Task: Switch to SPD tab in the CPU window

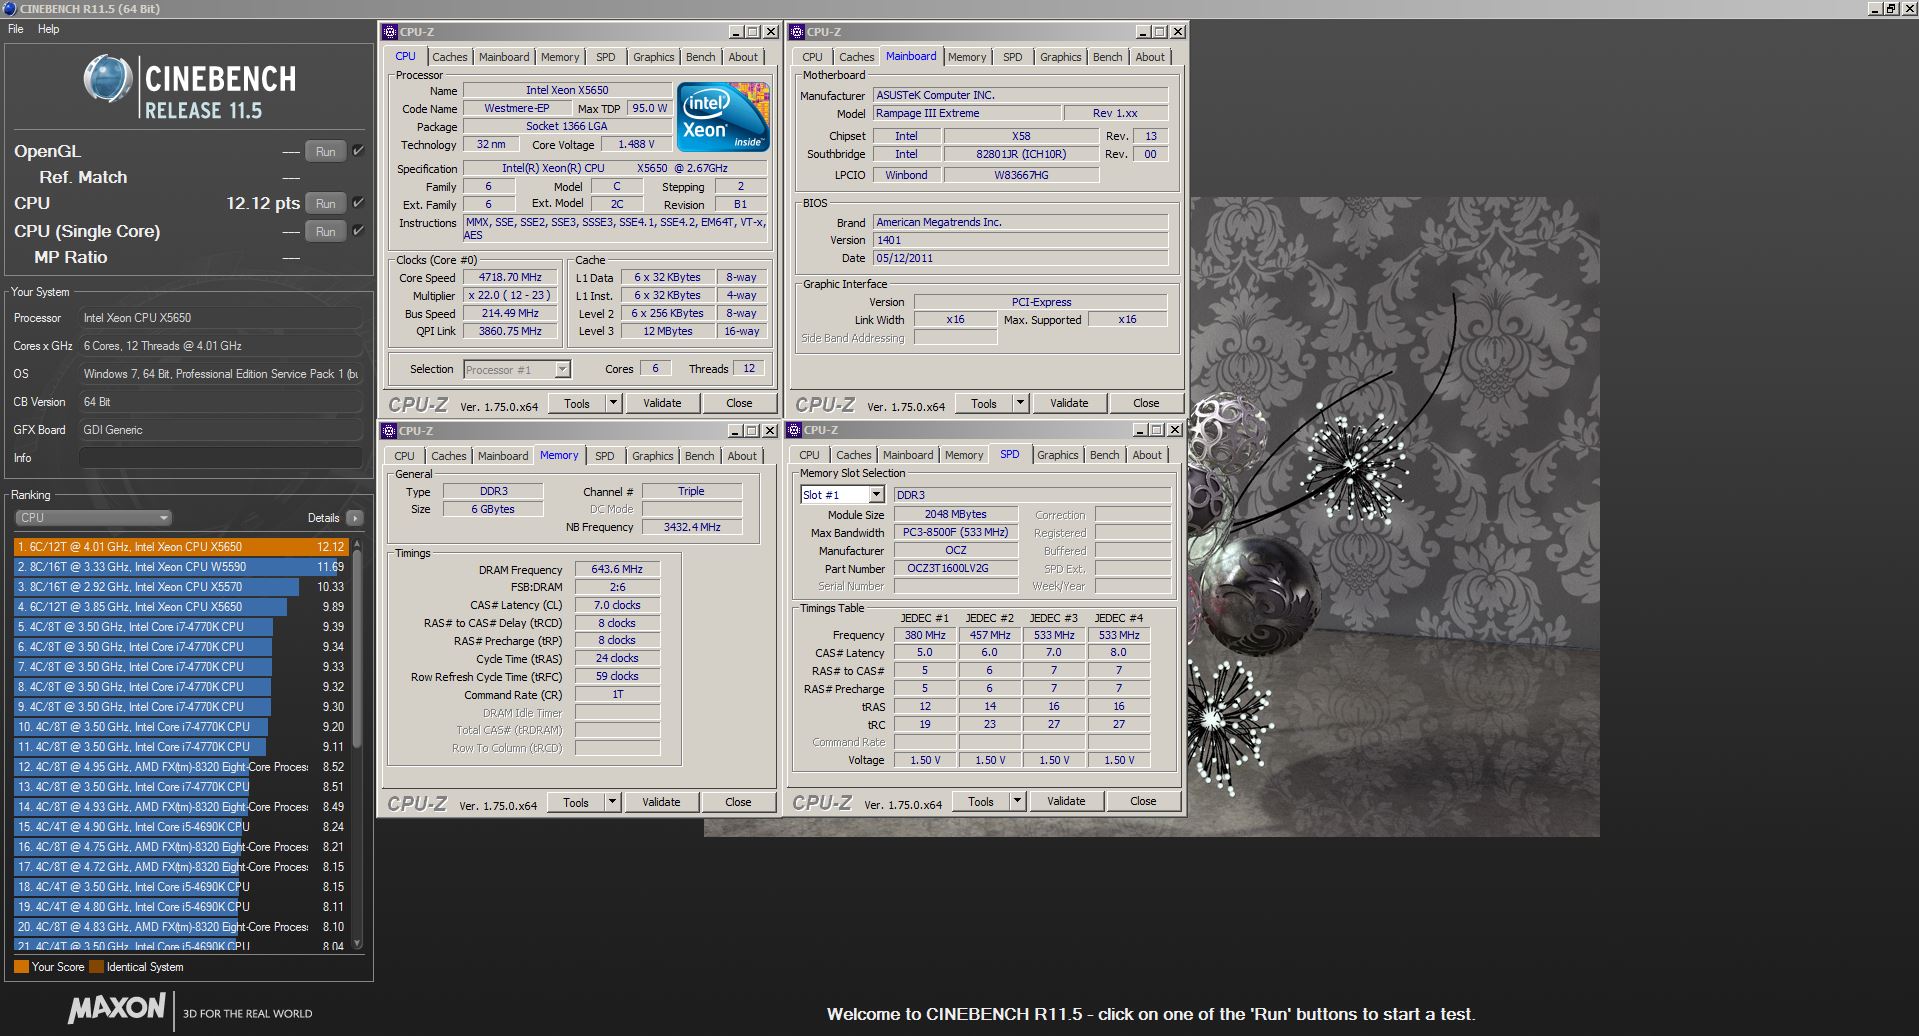Action: [606, 57]
